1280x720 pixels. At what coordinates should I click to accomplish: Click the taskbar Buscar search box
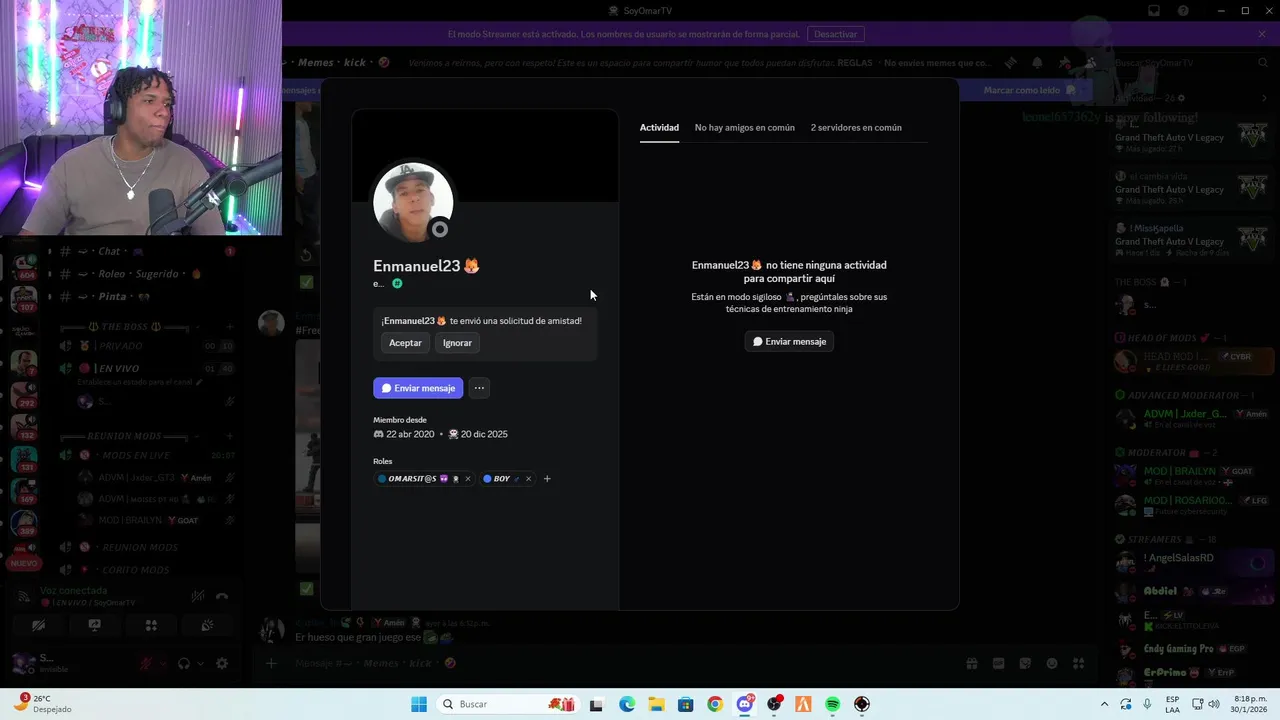507,704
